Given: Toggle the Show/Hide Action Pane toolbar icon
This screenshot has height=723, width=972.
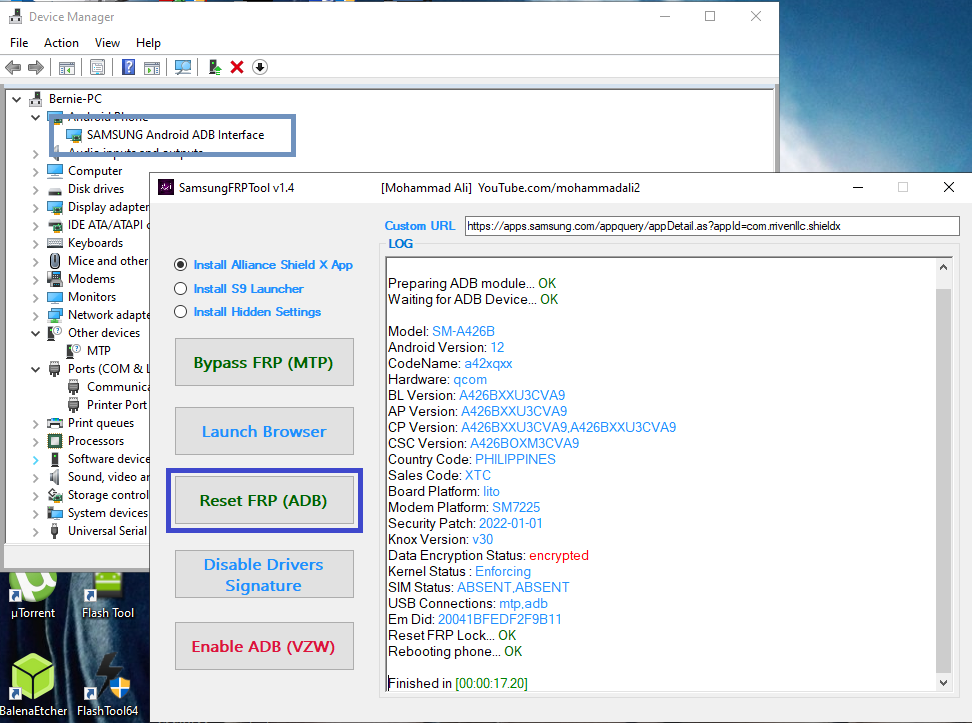Looking at the screenshot, I should (152, 67).
